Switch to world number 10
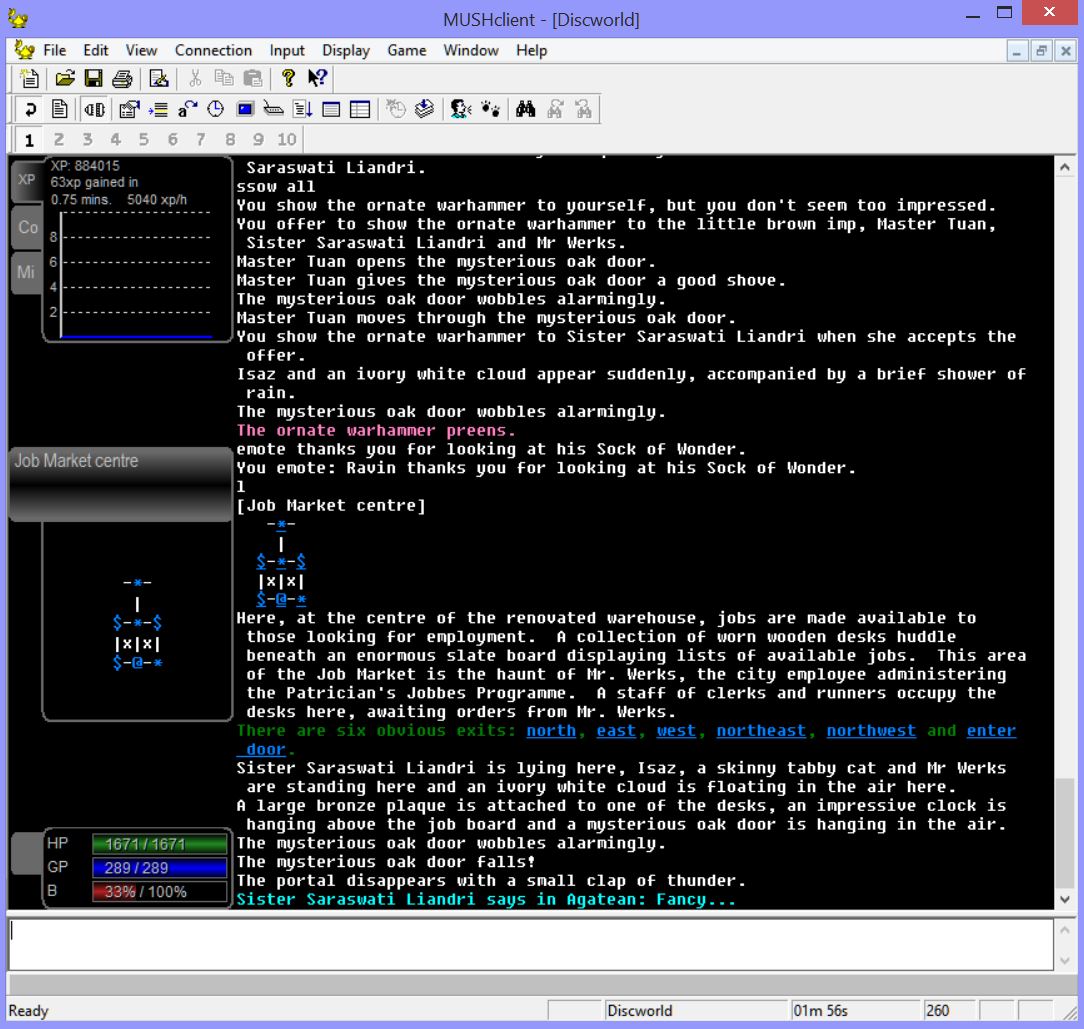1084x1029 pixels. tap(287, 140)
